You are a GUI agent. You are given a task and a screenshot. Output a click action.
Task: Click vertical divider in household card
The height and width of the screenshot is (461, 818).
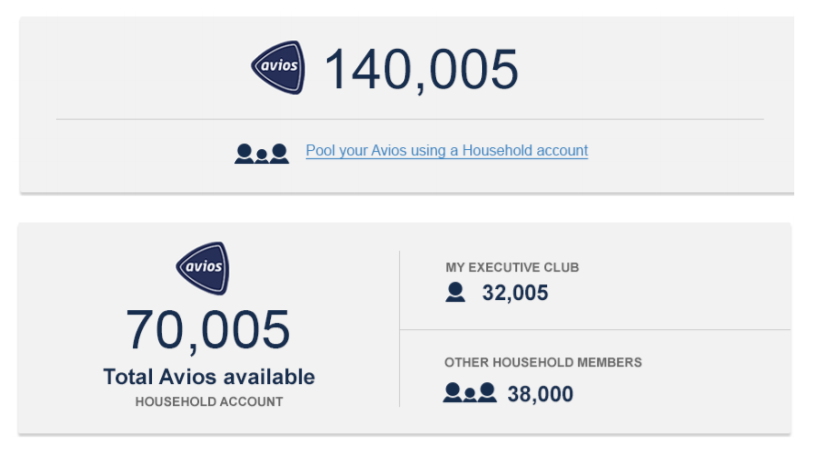click(x=400, y=329)
